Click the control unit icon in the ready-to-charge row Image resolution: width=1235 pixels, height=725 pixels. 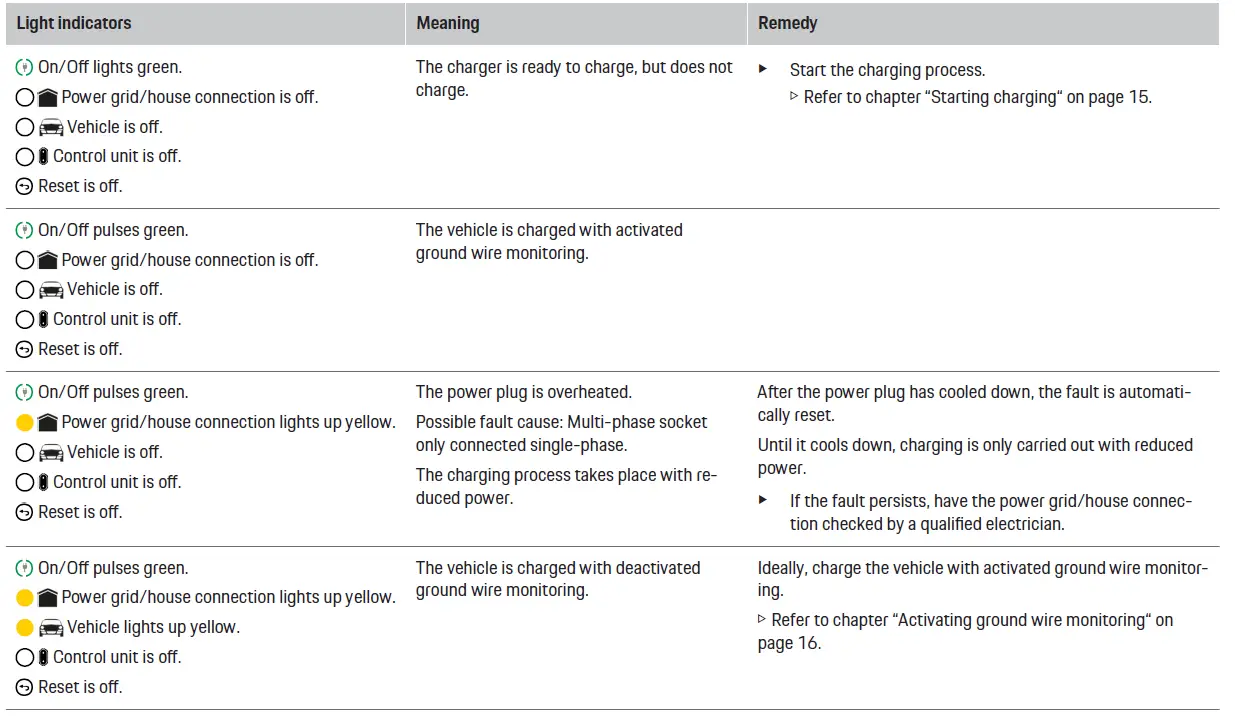tap(43, 157)
